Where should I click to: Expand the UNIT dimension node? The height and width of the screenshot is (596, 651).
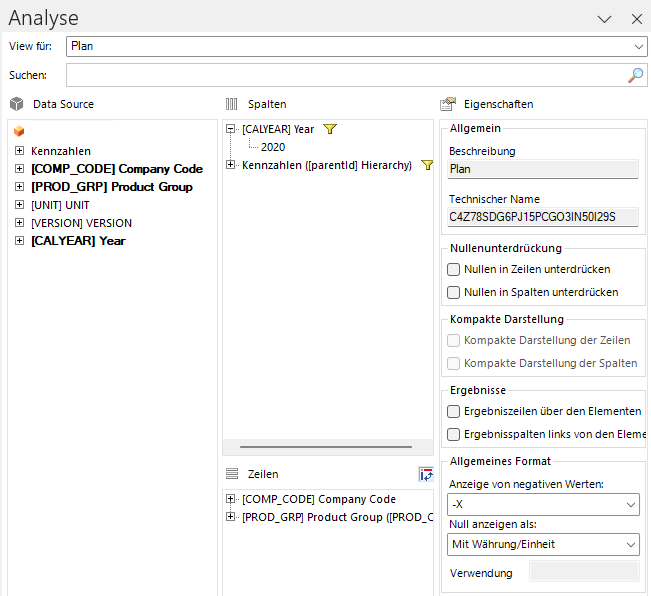[x=20, y=205]
